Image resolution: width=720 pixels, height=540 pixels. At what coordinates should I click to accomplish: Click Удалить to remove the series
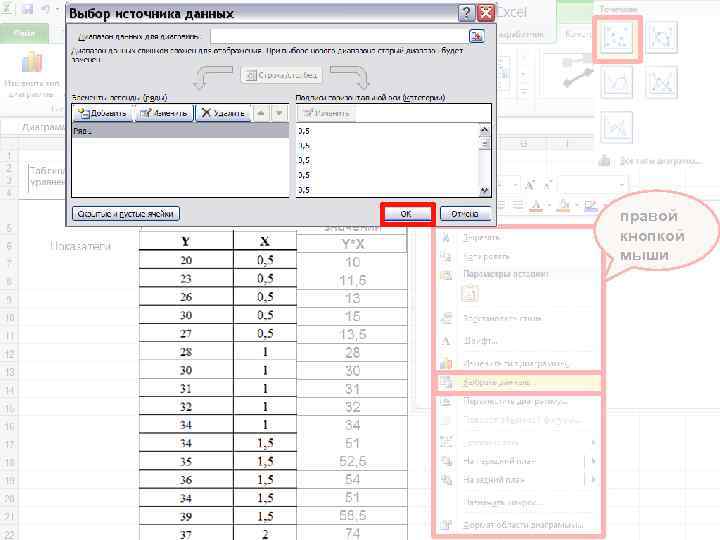tap(223, 113)
